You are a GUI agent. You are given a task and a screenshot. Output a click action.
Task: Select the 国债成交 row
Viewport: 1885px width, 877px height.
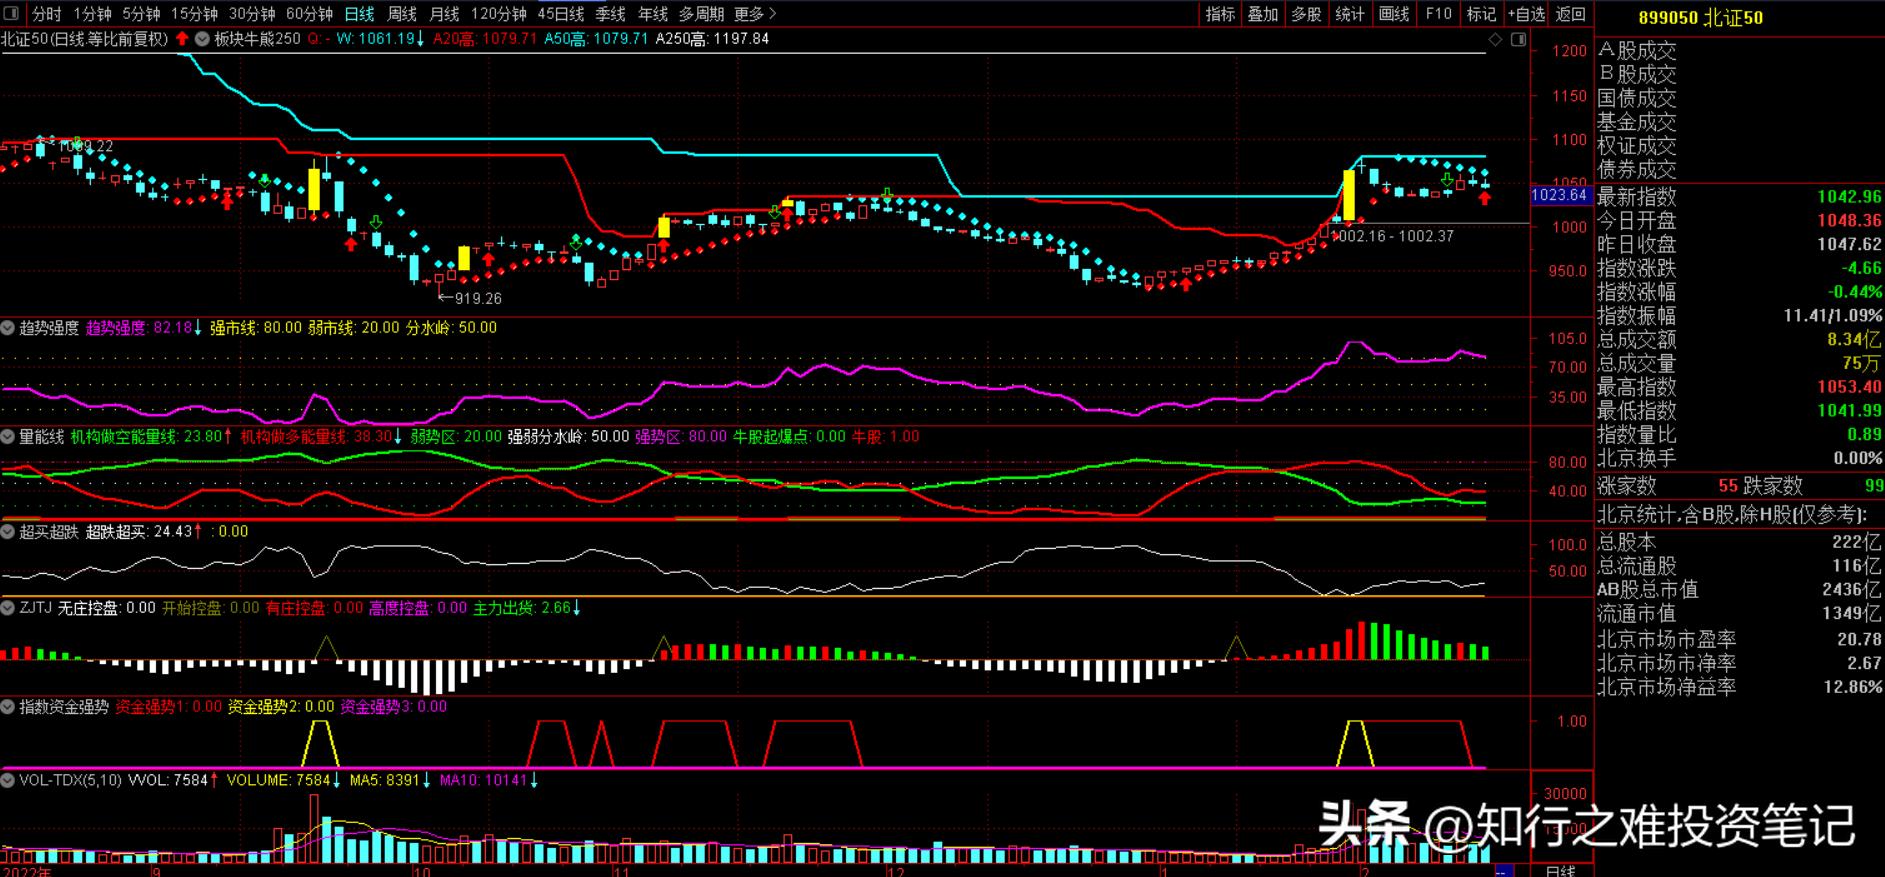pyautogui.click(x=1637, y=99)
